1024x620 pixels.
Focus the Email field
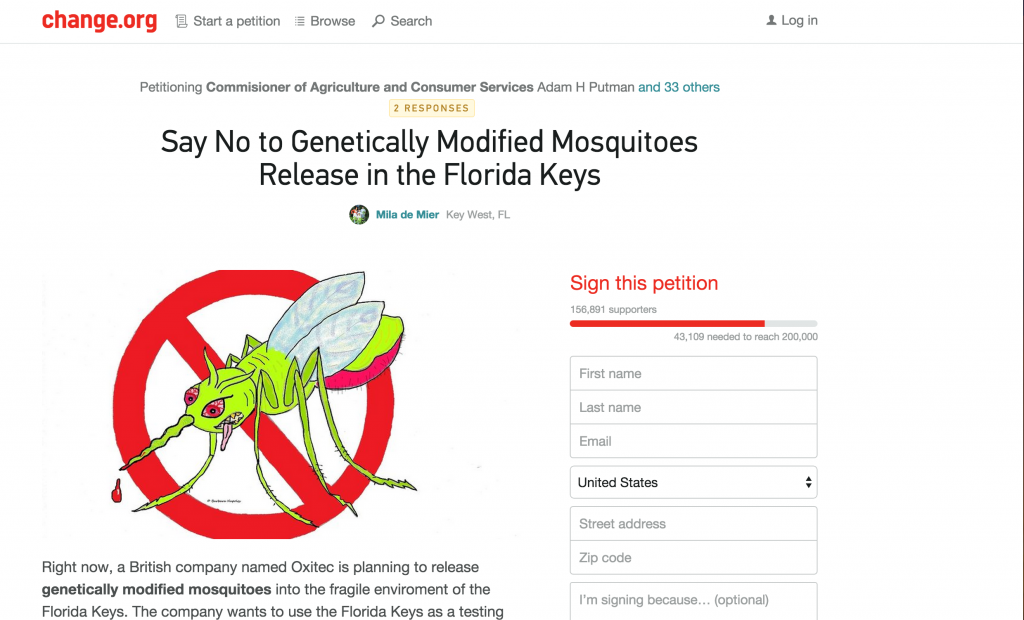point(694,441)
